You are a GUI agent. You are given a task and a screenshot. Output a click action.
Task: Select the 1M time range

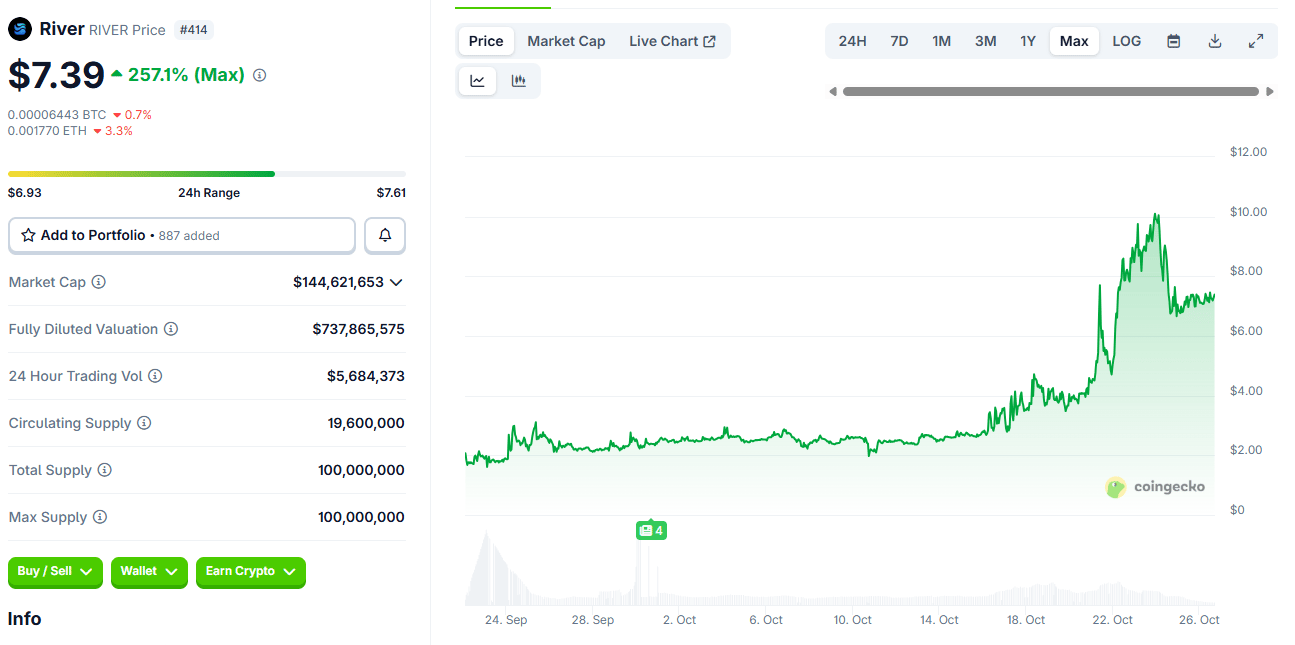click(x=941, y=41)
